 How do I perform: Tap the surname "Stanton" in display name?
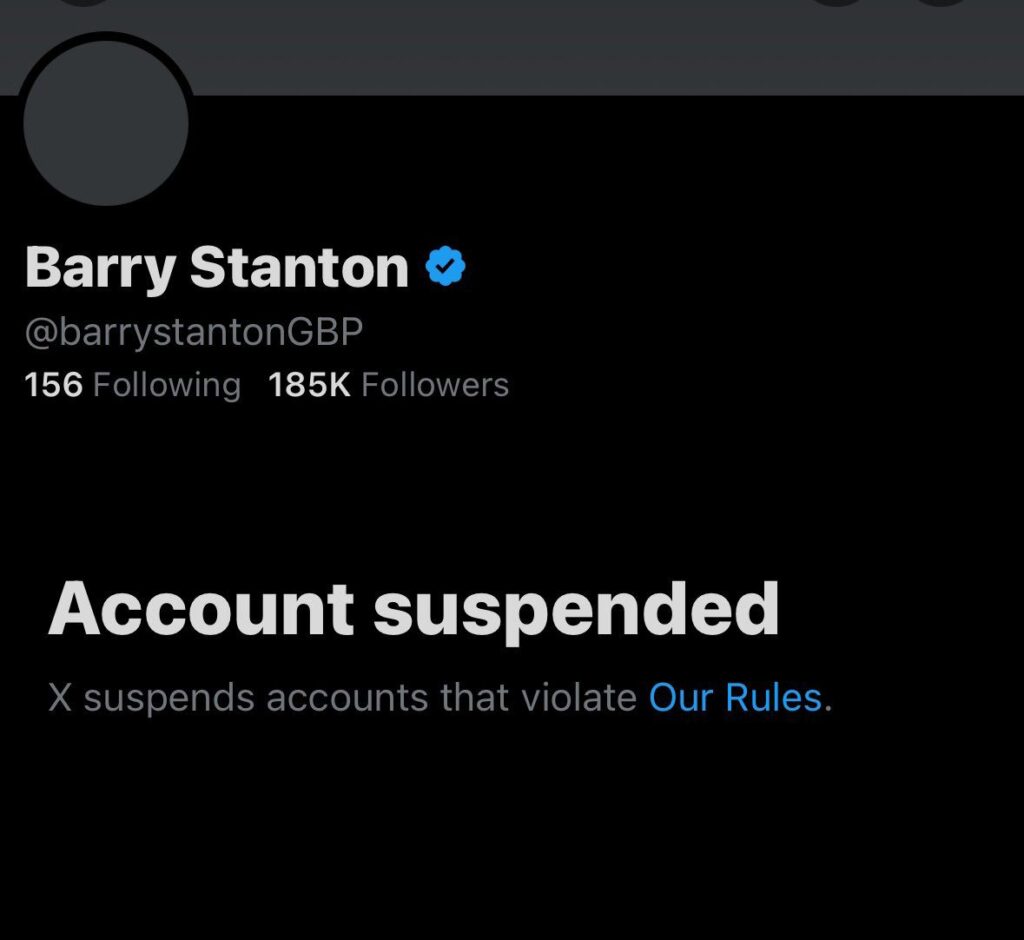pyautogui.click(x=299, y=268)
